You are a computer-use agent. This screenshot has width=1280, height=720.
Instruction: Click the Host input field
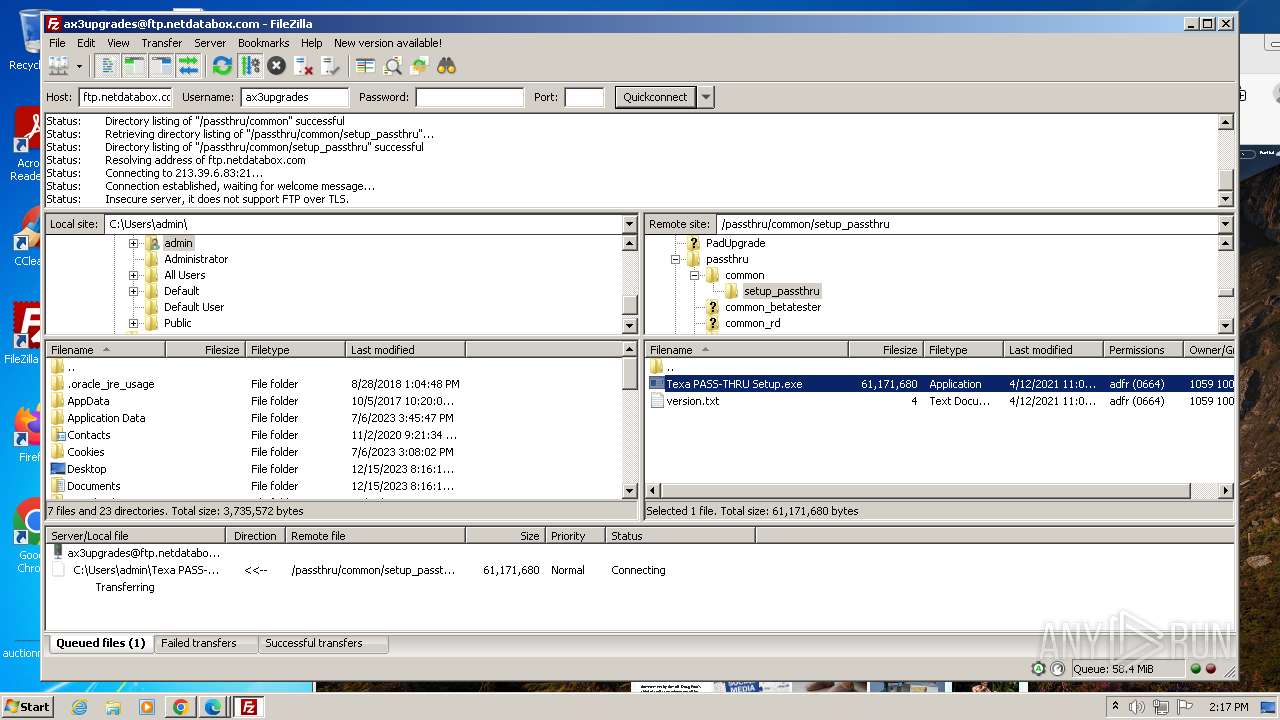point(126,97)
